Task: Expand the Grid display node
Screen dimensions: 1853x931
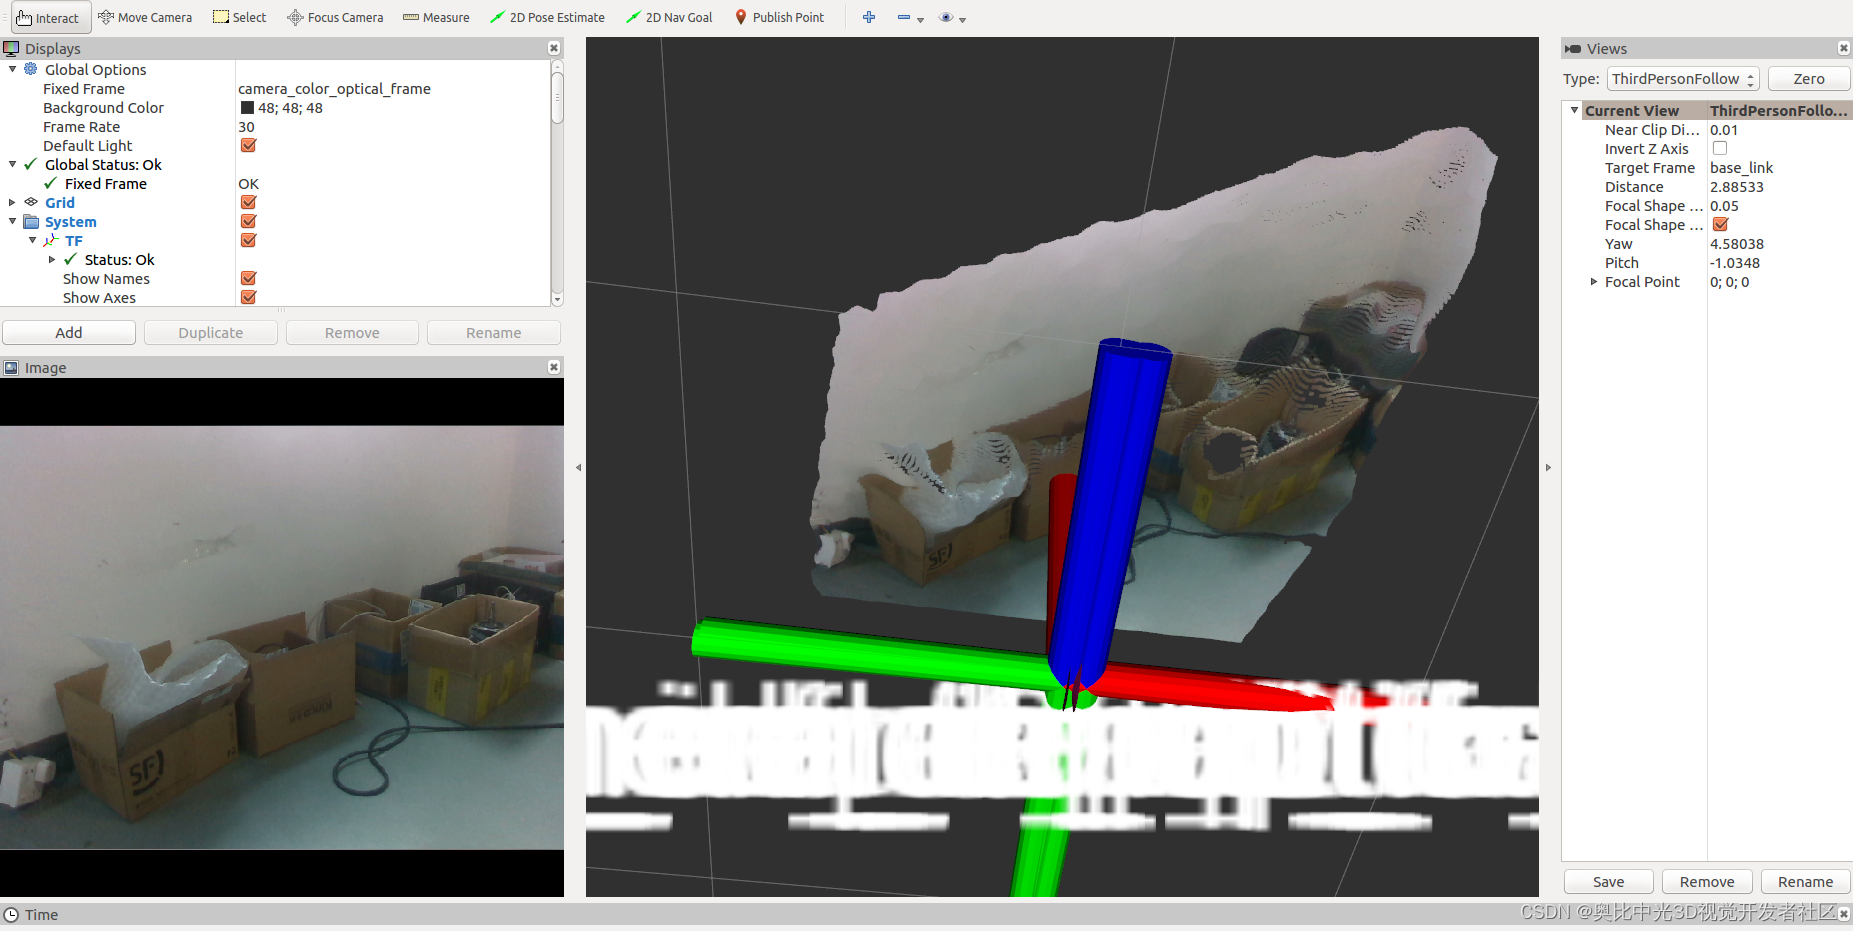Action: coord(12,202)
